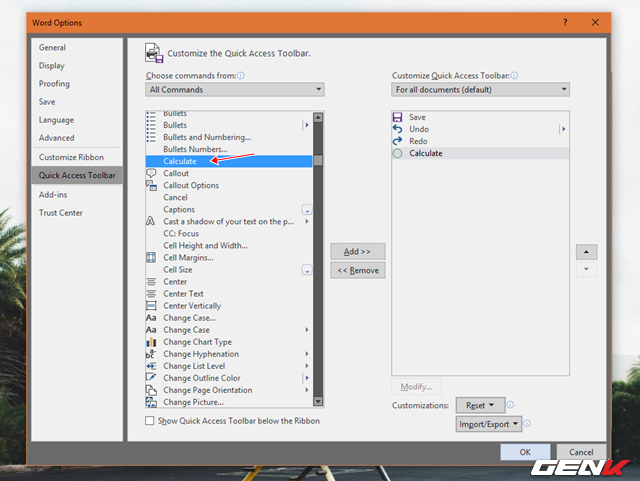Click the Move Up arrow button
The image size is (640, 481).
click(587, 252)
